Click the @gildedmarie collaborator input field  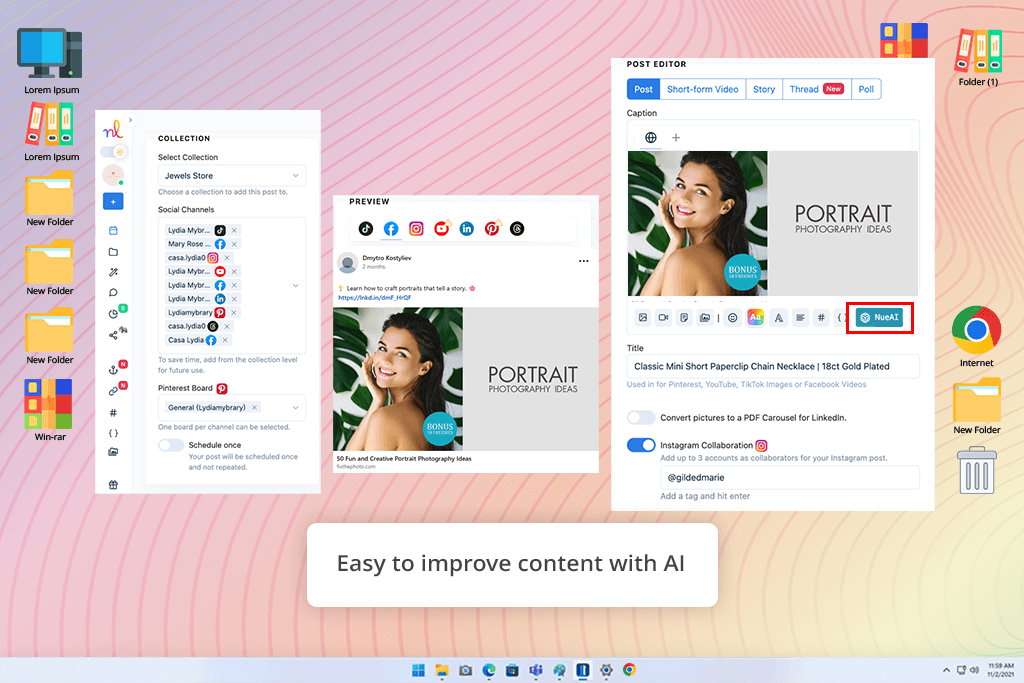pyautogui.click(x=790, y=477)
